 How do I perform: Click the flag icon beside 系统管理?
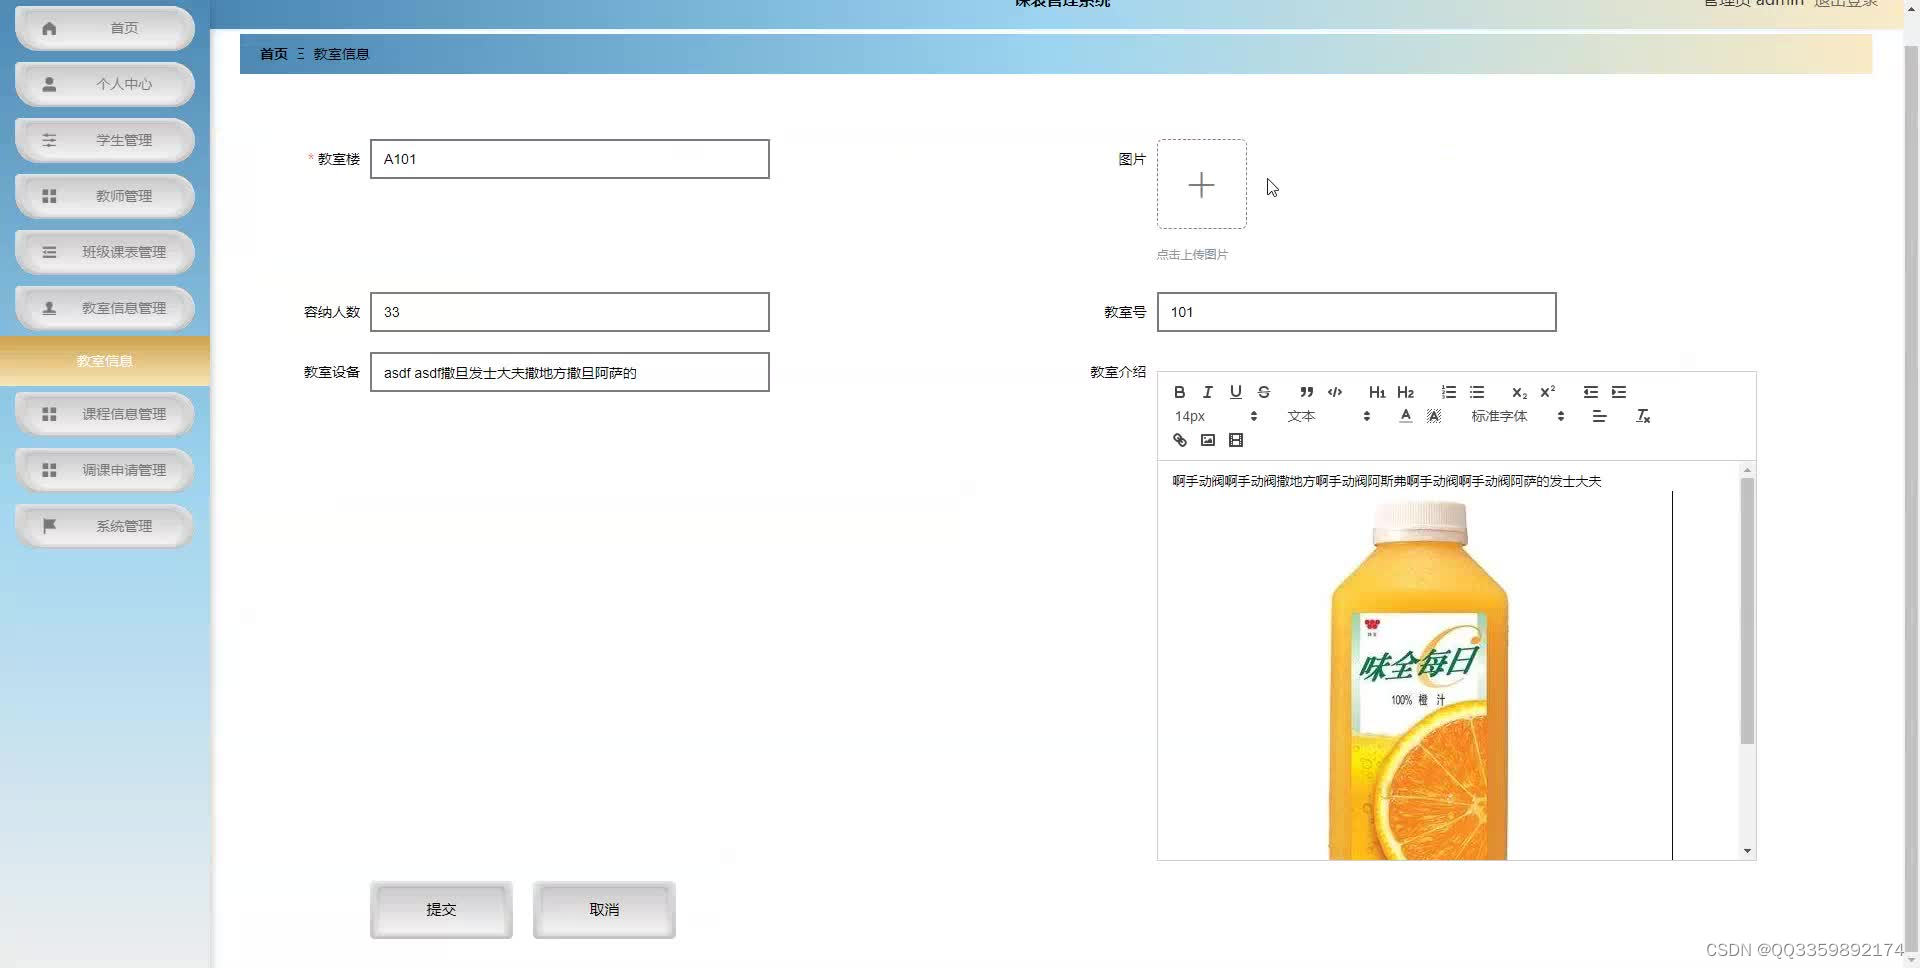pos(49,526)
